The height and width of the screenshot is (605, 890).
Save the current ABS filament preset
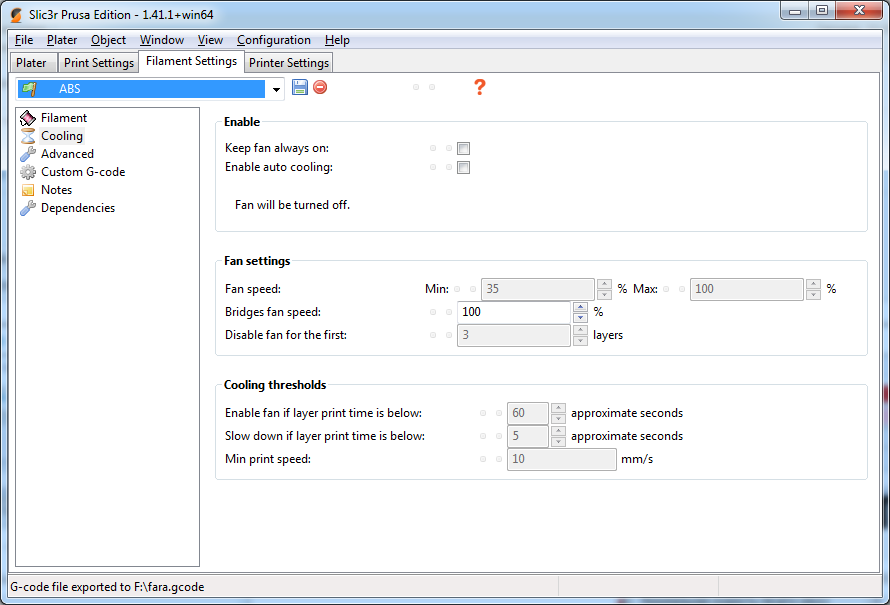click(x=300, y=87)
